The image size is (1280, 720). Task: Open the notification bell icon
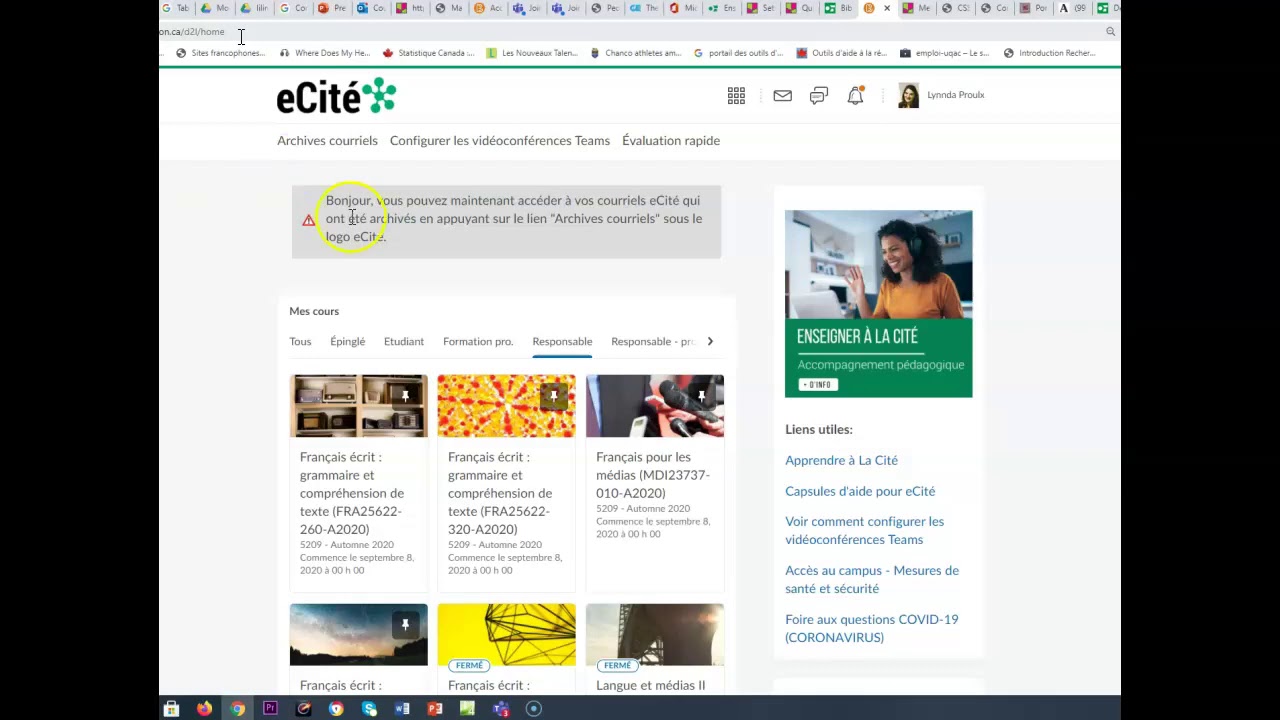point(855,96)
